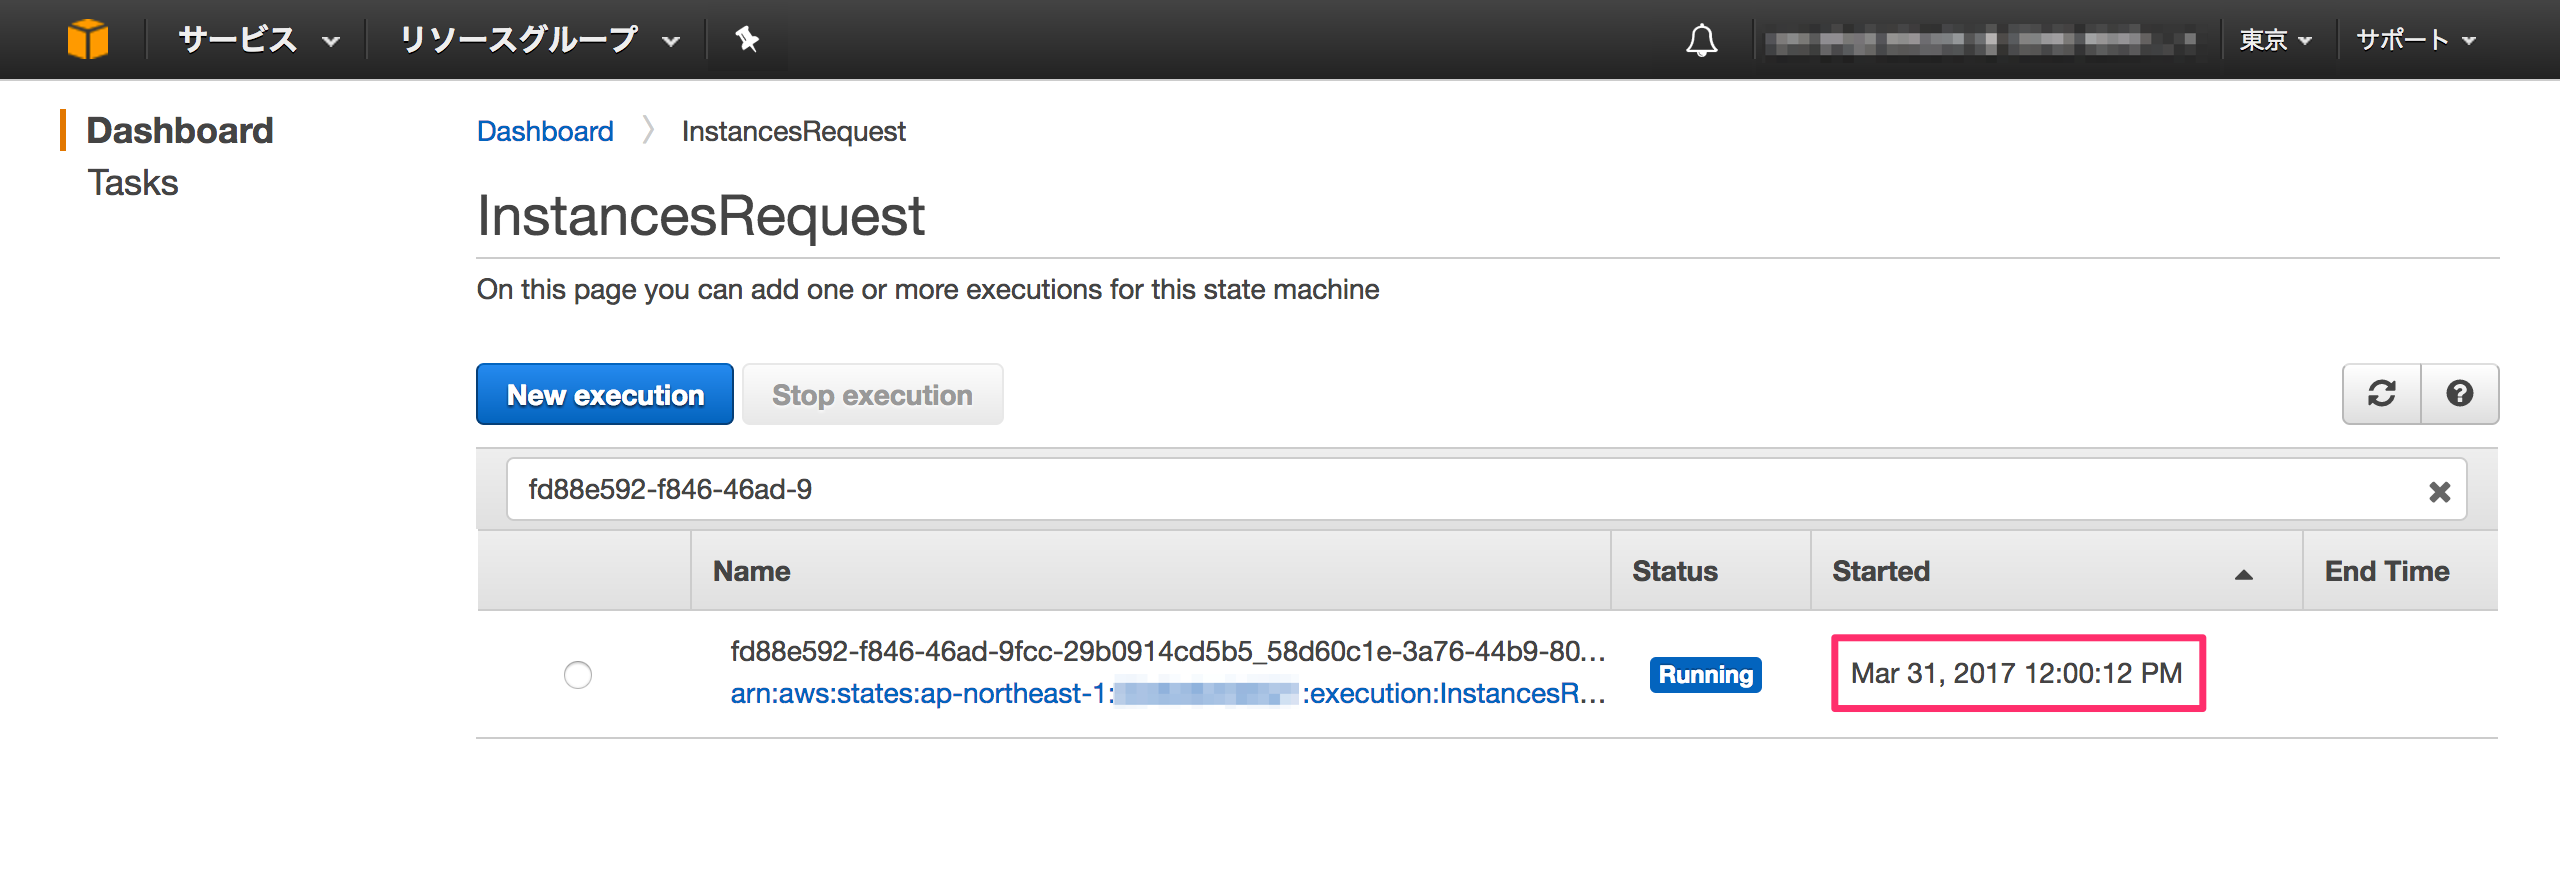Select the radio button for execution fd88e592
The image size is (2560, 881).
pyautogui.click(x=578, y=675)
